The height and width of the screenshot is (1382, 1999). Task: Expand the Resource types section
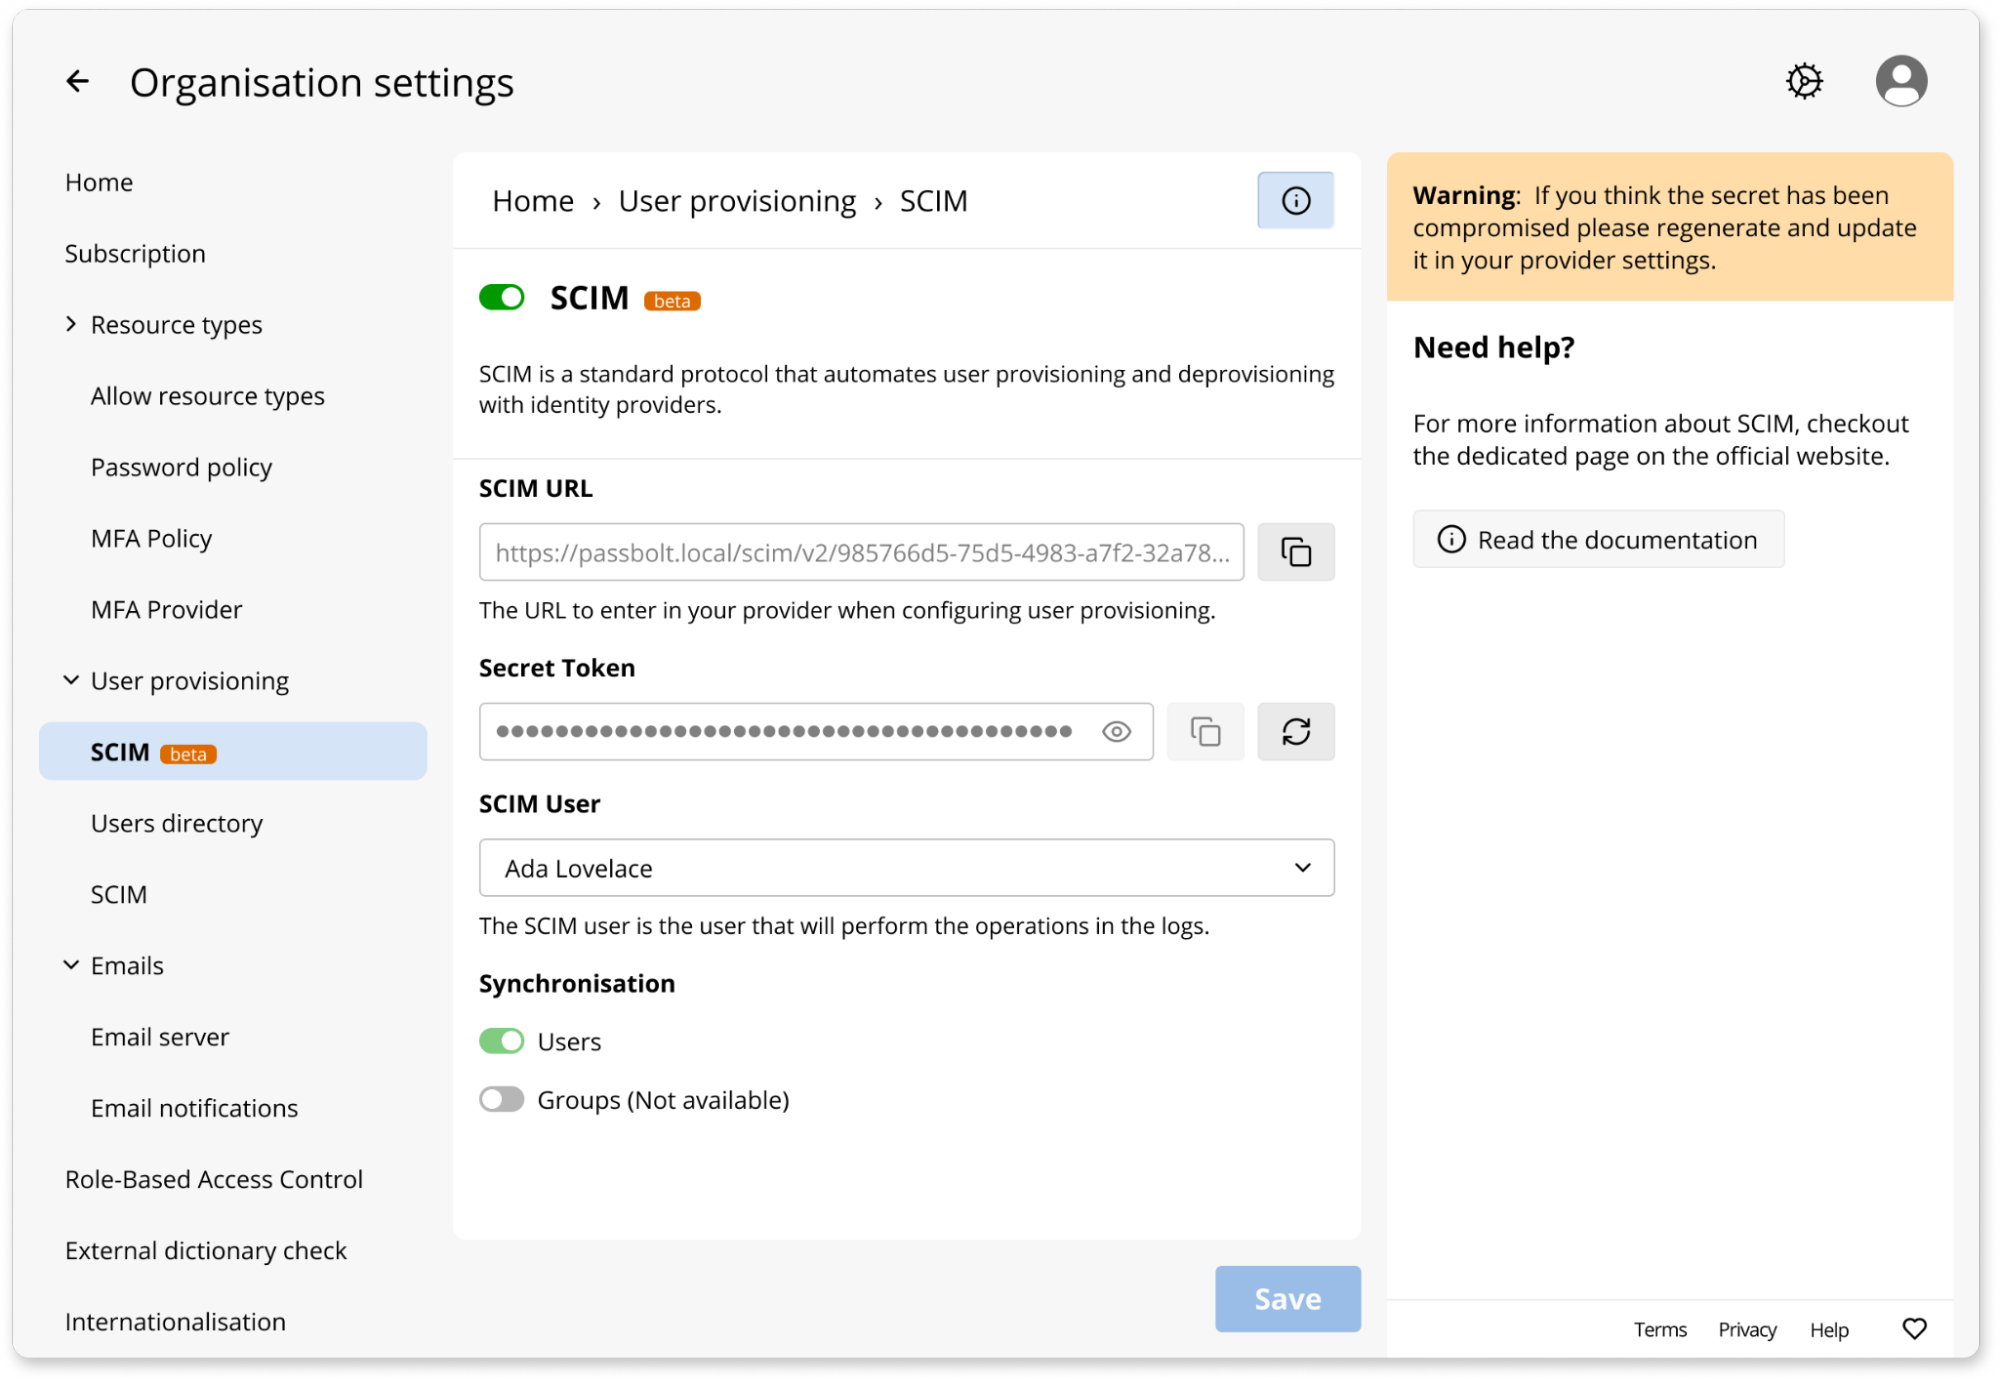(x=71, y=324)
